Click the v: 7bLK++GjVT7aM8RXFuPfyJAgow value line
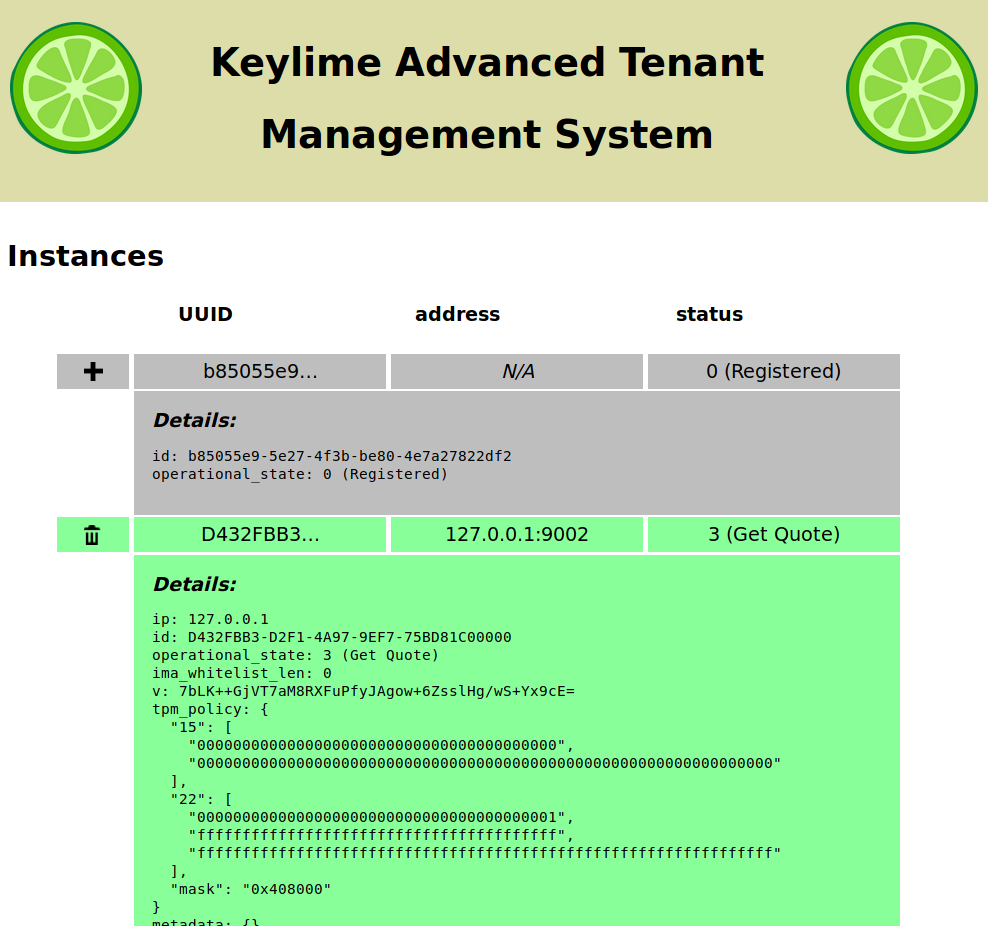This screenshot has height=926, width=988. [364, 692]
